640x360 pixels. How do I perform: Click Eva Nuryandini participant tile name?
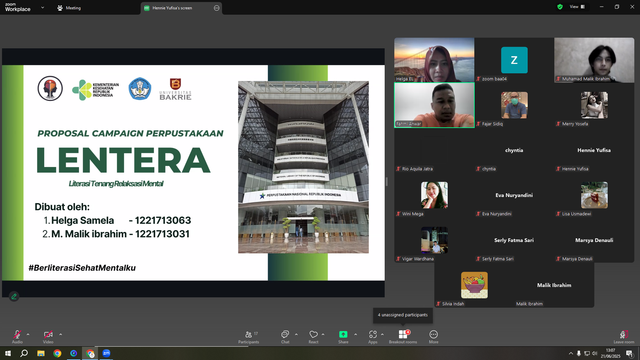514,195
